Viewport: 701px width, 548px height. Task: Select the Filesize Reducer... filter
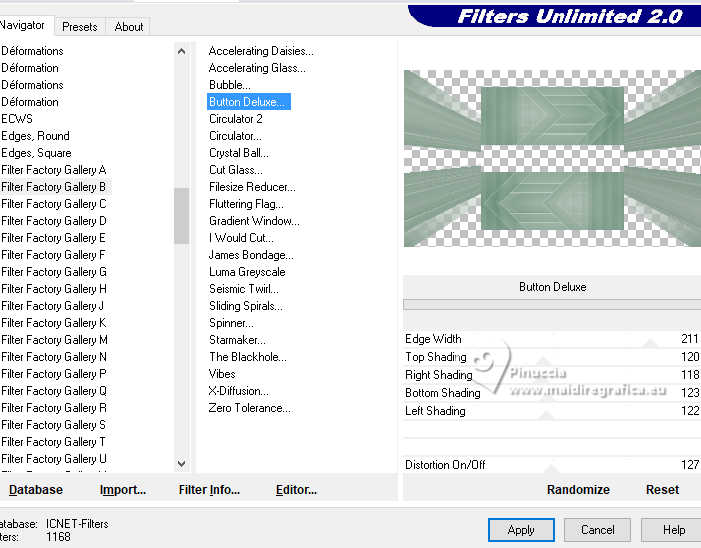click(x=252, y=187)
